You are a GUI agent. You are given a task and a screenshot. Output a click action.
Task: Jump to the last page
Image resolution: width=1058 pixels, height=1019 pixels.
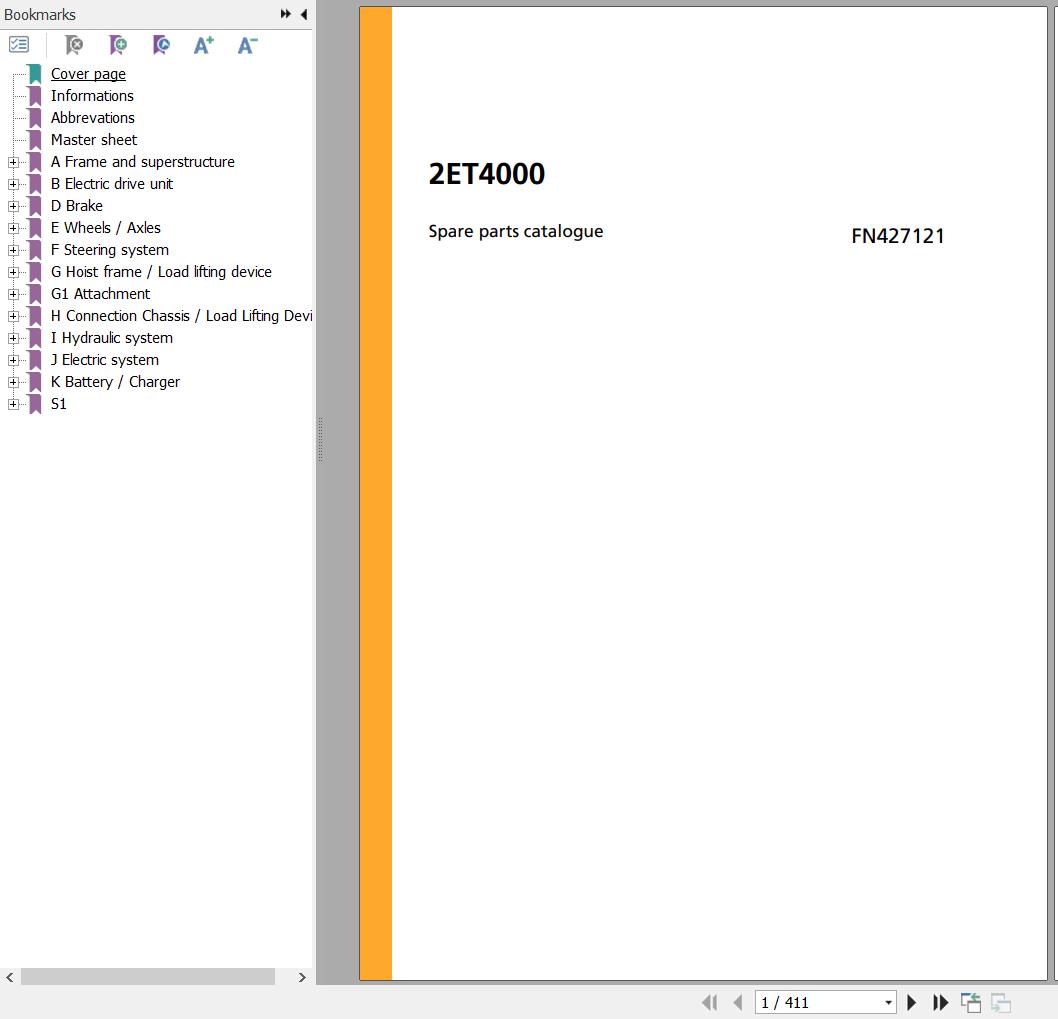tap(941, 1002)
